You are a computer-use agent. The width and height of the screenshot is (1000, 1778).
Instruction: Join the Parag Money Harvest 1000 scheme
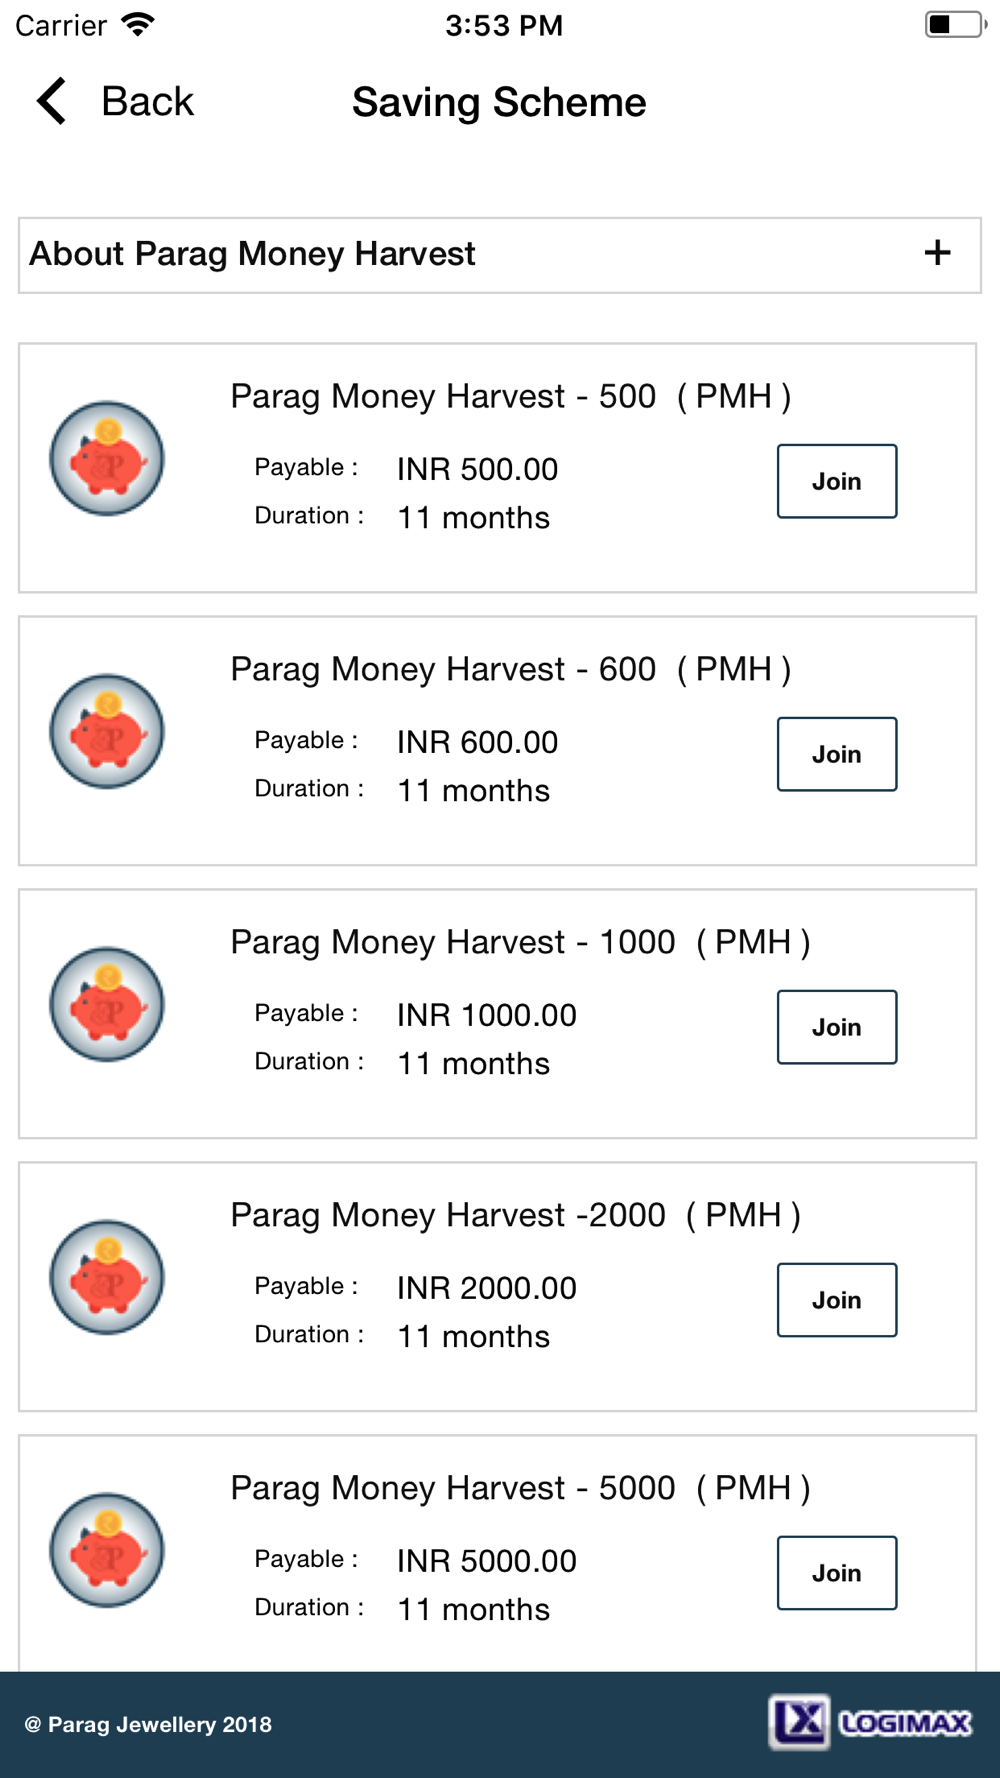837,1027
